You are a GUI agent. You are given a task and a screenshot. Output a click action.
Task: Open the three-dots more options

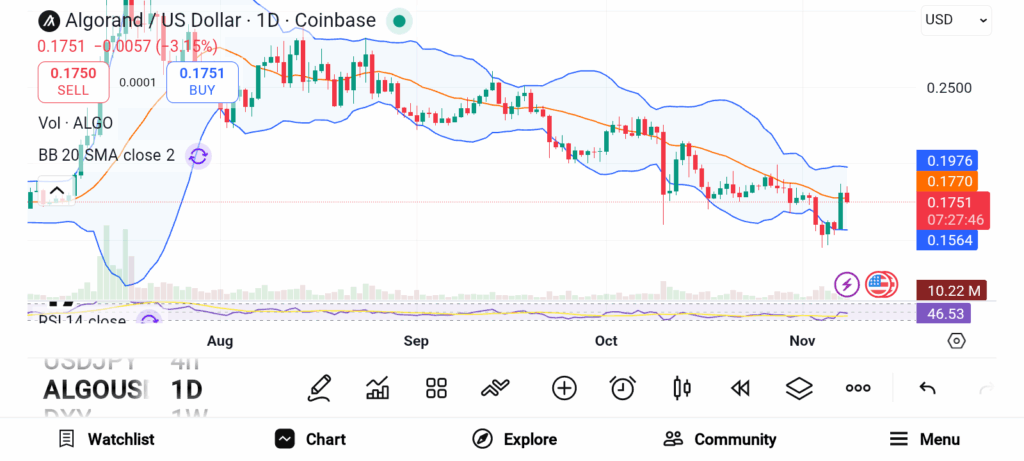(x=858, y=388)
